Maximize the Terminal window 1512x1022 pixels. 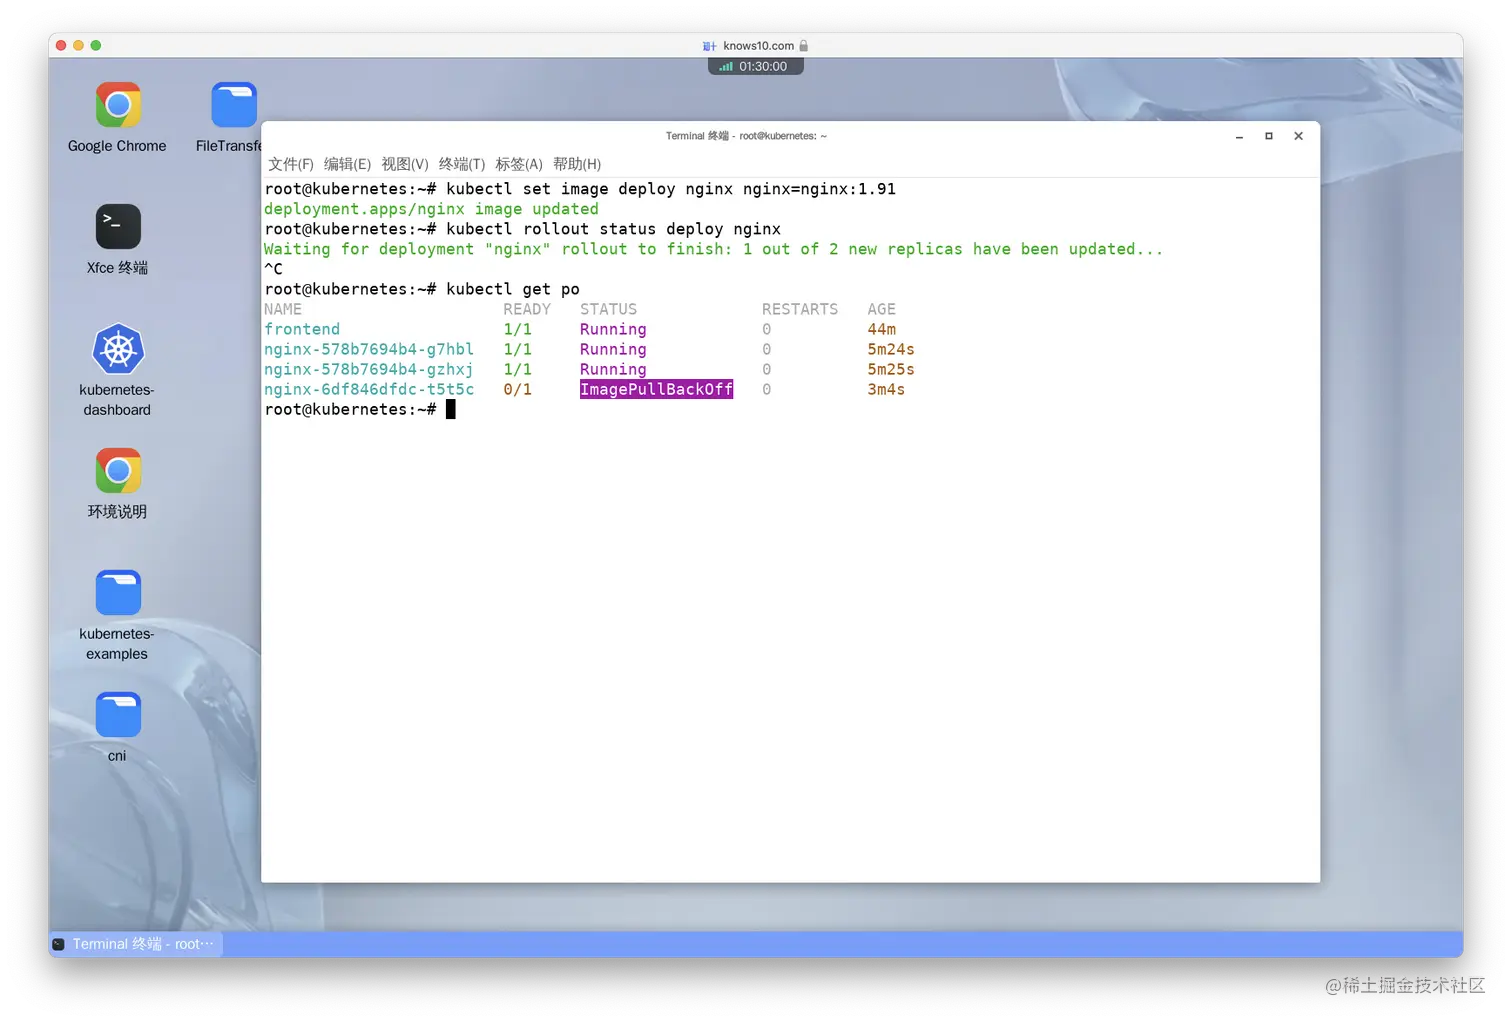(1269, 136)
